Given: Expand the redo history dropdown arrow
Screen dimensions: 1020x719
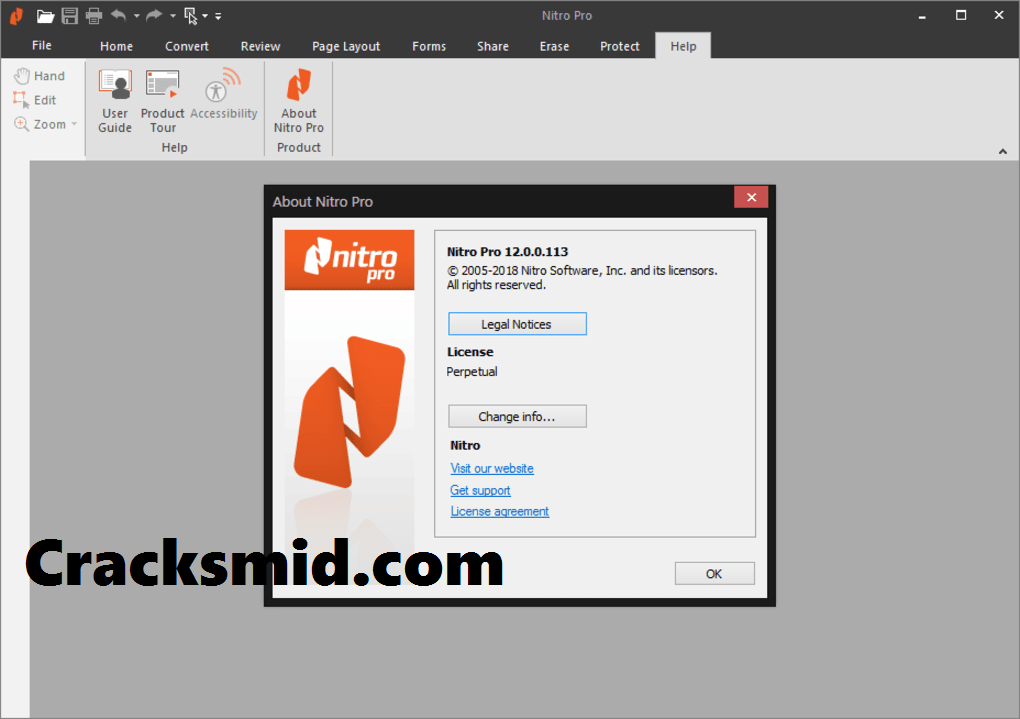Looking at the screenshot, I should (x=173, y=16).
